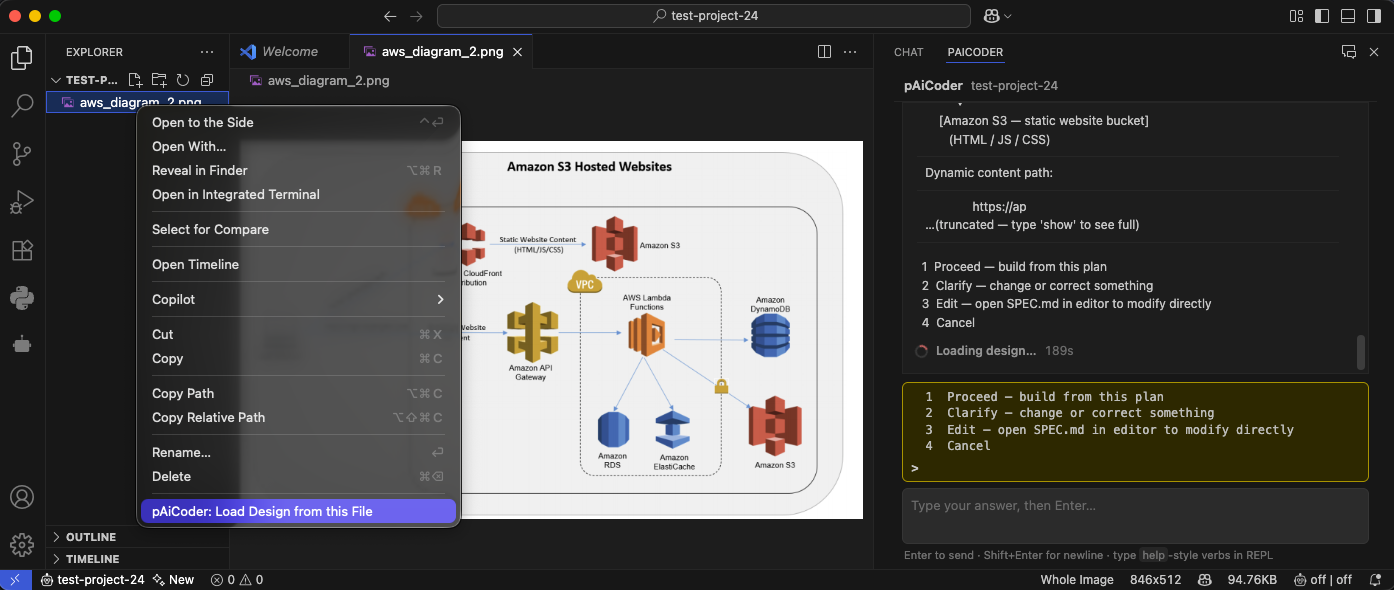Image resolution: width=1394 pixels, height=590 pixels.
Task: Click the 846x512 image size in status bar
Action: click(x=1156, y=580)
